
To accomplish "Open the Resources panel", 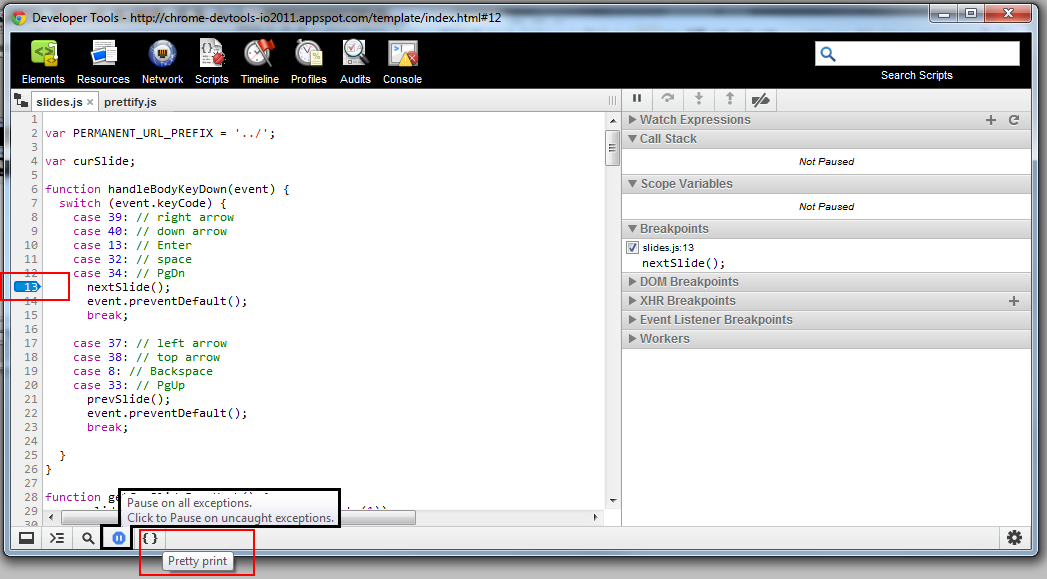I will pyautogui.click(x=103, y=62).
